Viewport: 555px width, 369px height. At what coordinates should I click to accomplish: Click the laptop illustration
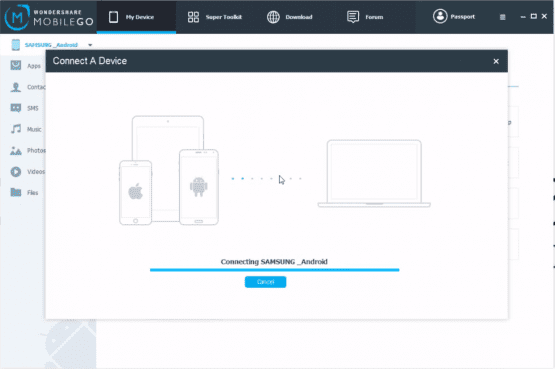[x=374, y=173]
